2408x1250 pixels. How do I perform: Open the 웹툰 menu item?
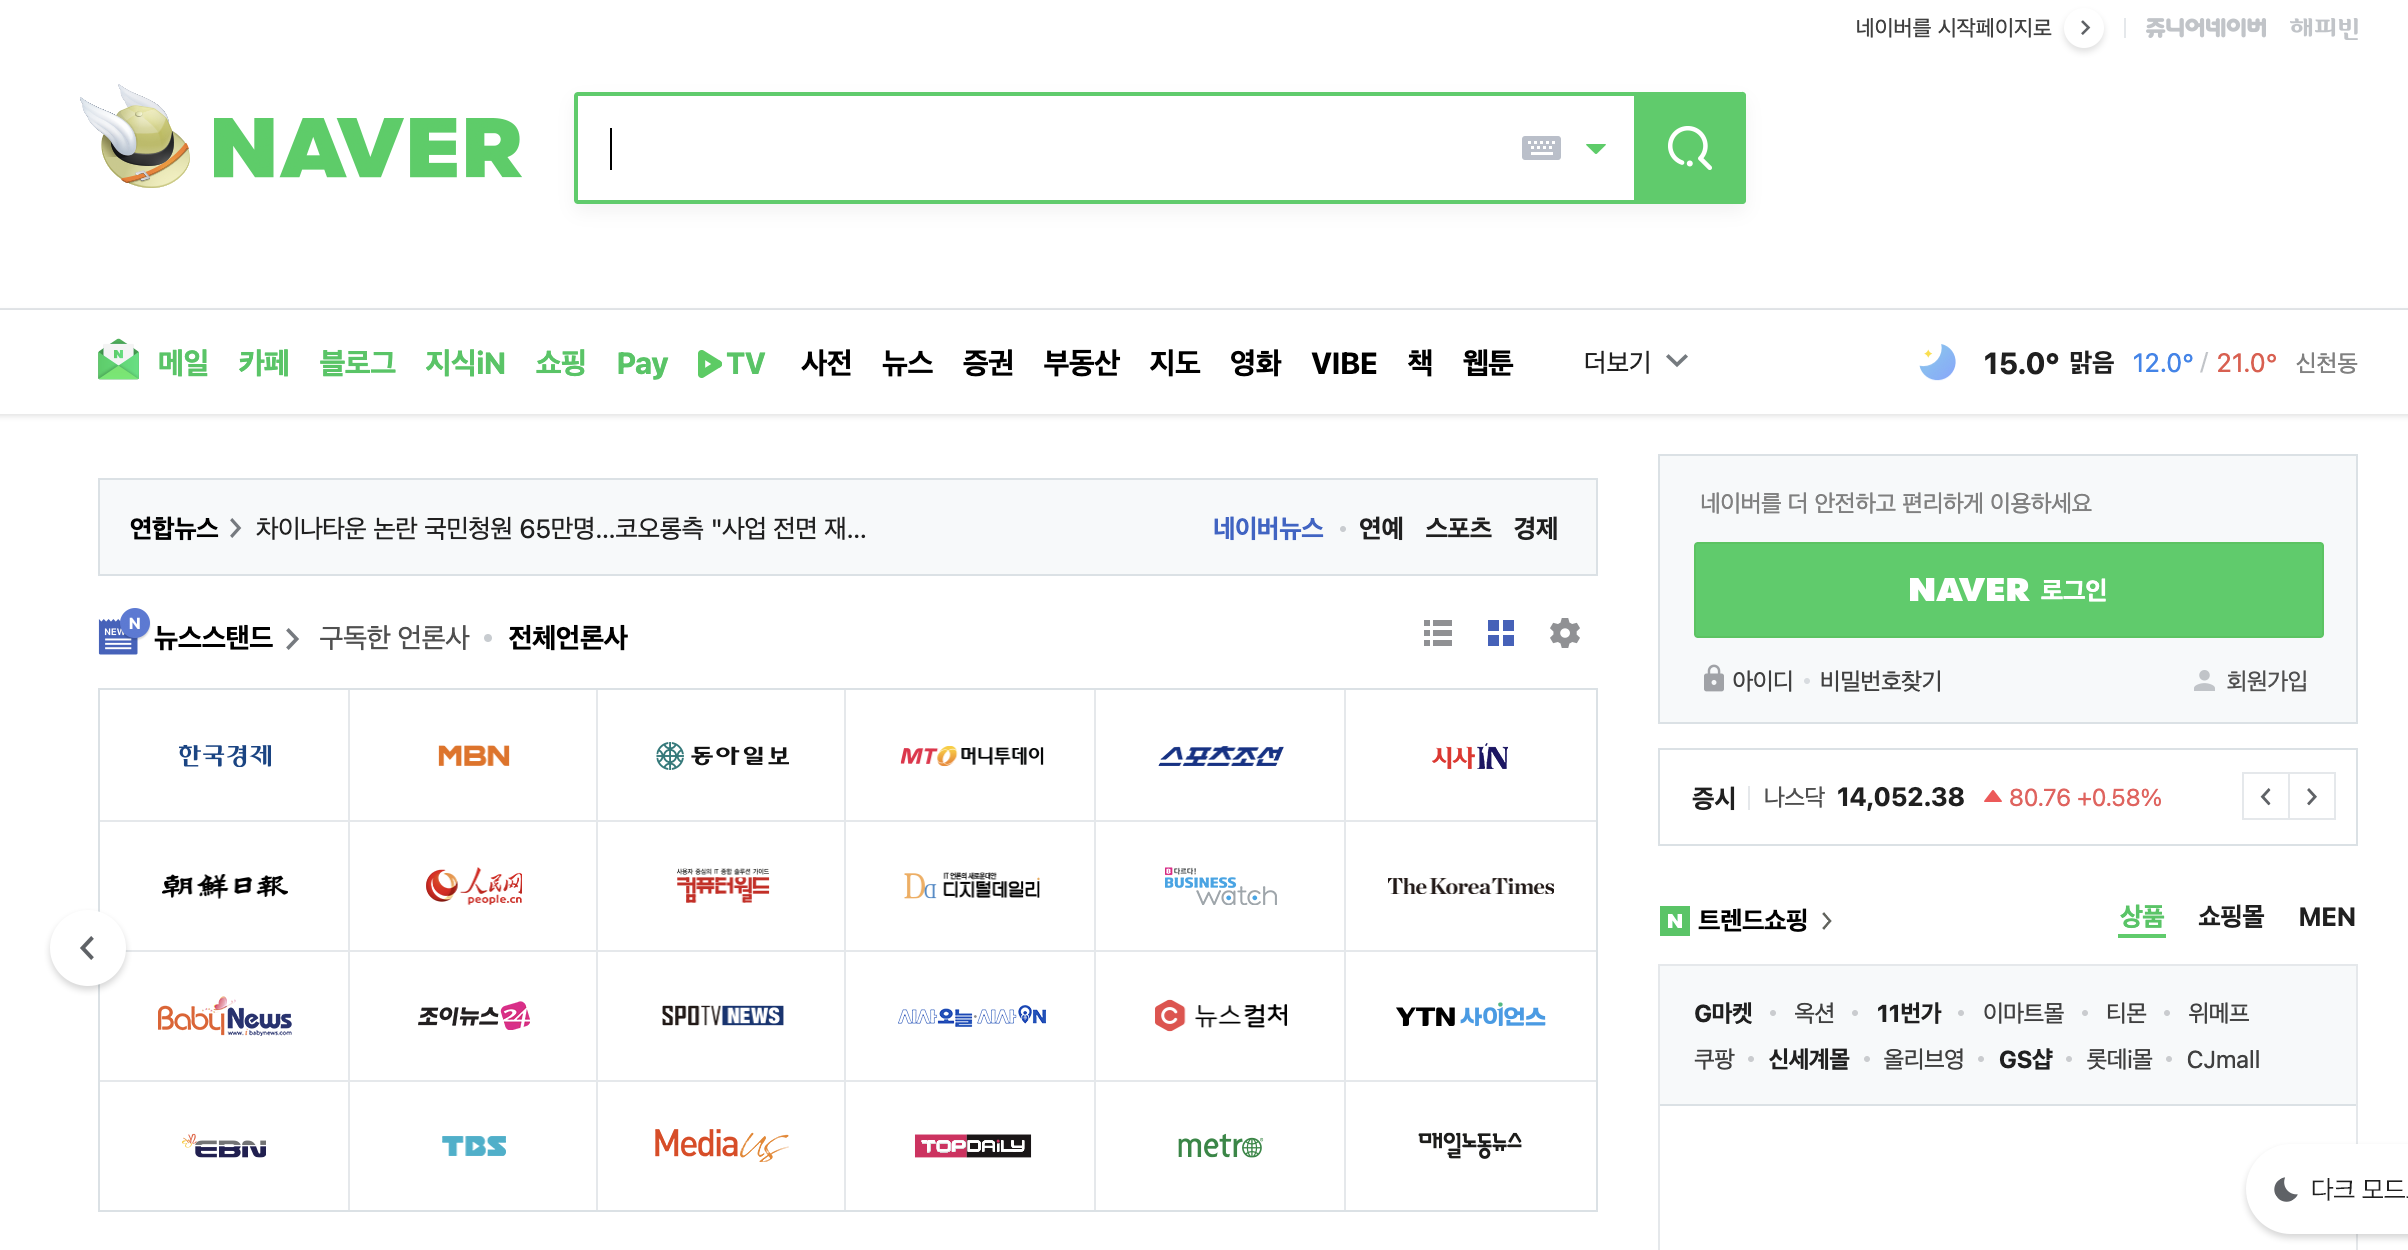coord(1487,362)
